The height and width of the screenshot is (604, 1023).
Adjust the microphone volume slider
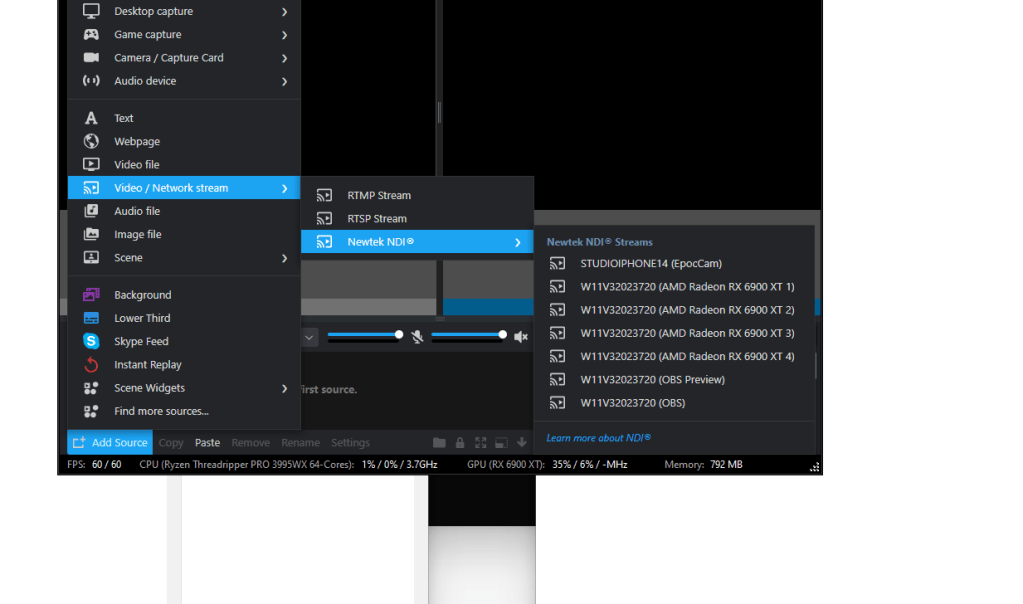tap(365, 335)
